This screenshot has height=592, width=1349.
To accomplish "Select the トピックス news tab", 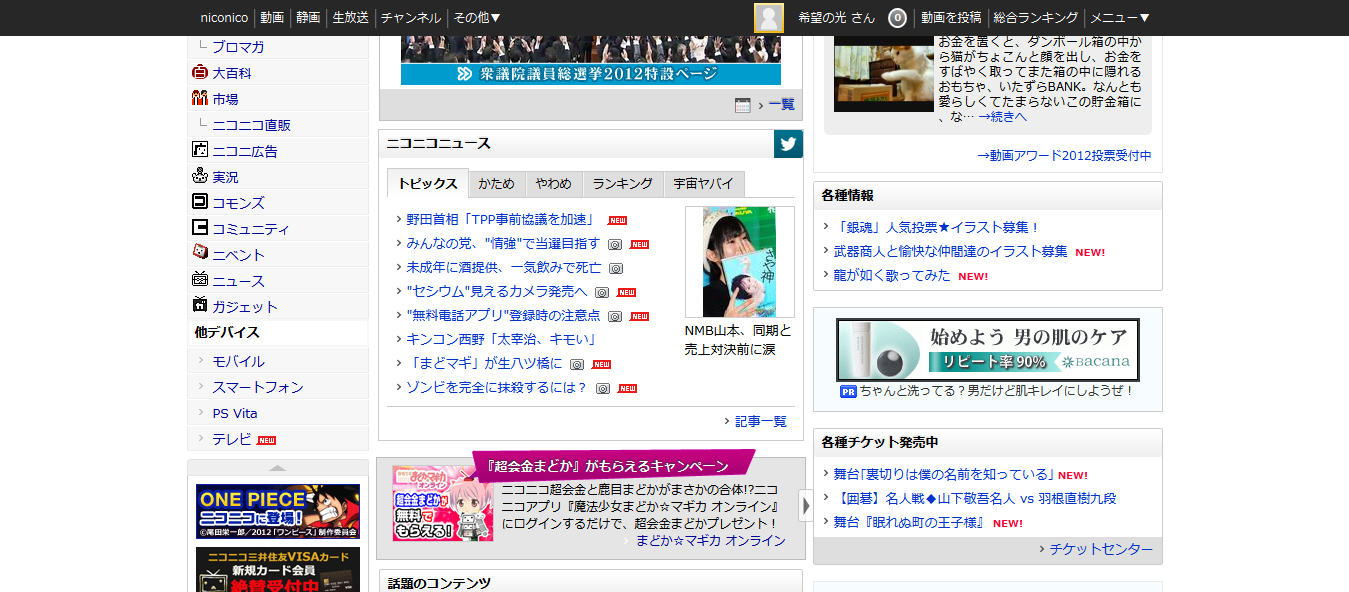I will coord(427,184).
